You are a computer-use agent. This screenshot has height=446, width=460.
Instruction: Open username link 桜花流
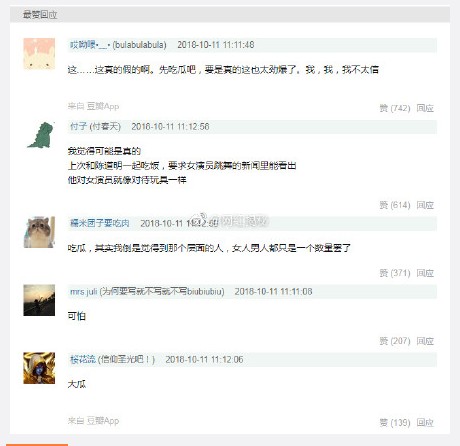tap(83, 360)
